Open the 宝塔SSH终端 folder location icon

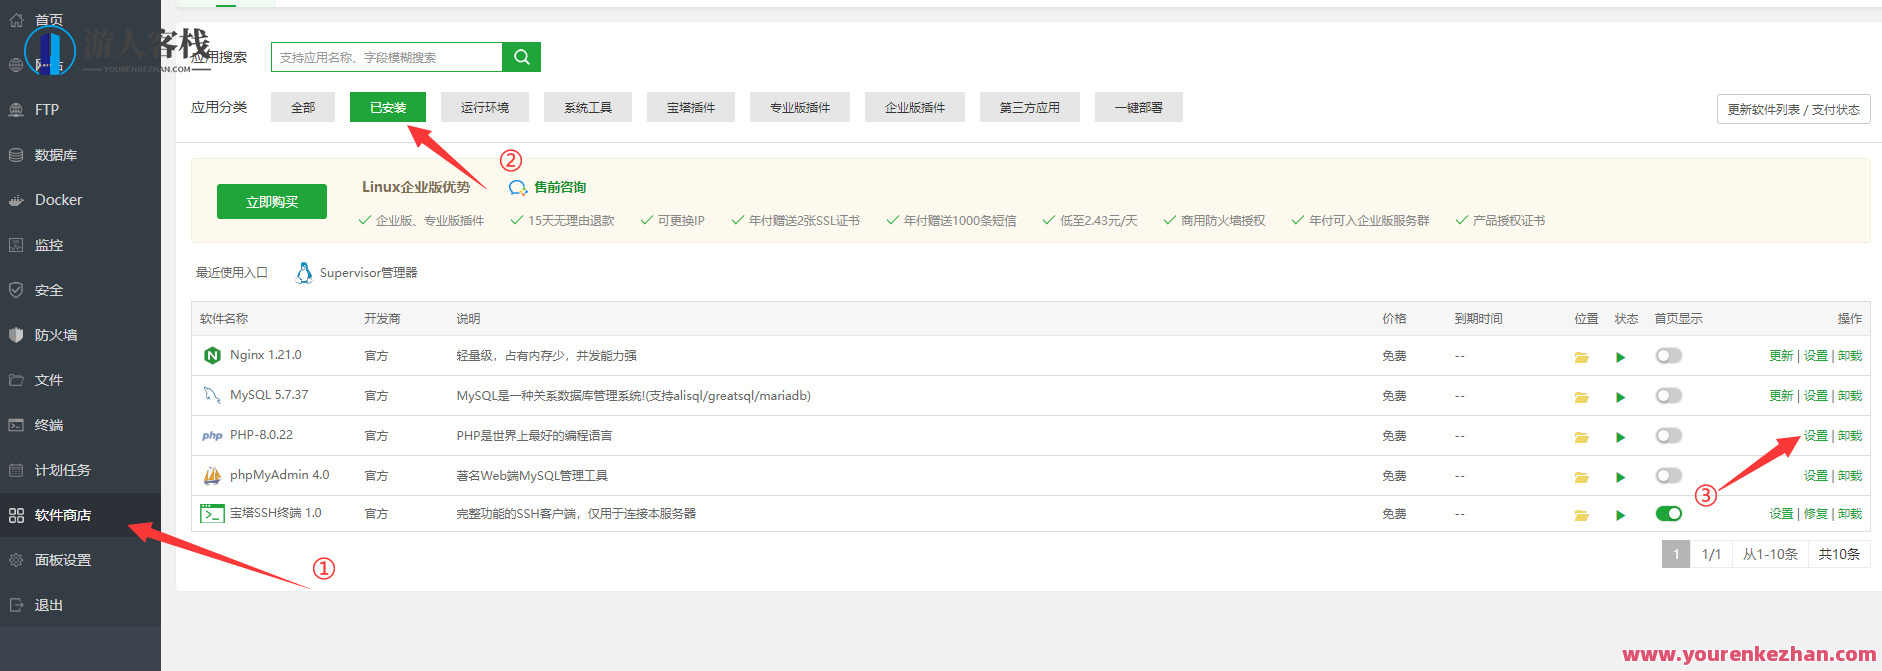(x=1581, y=515)
